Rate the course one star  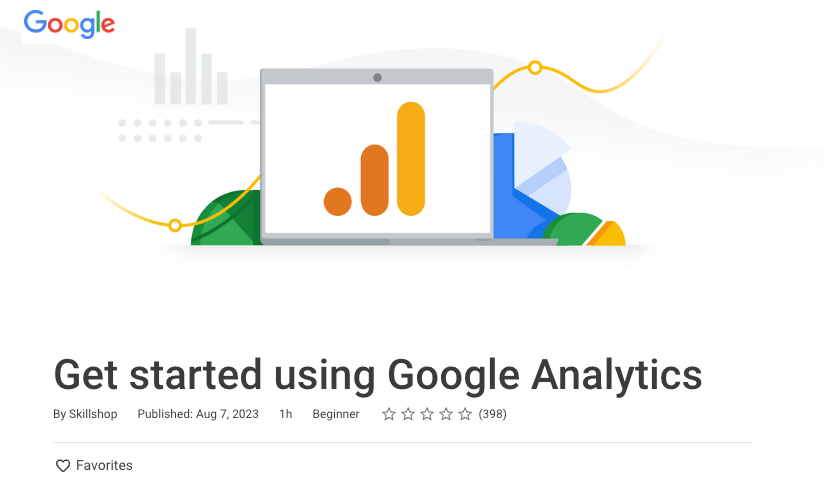coord(389,414)
